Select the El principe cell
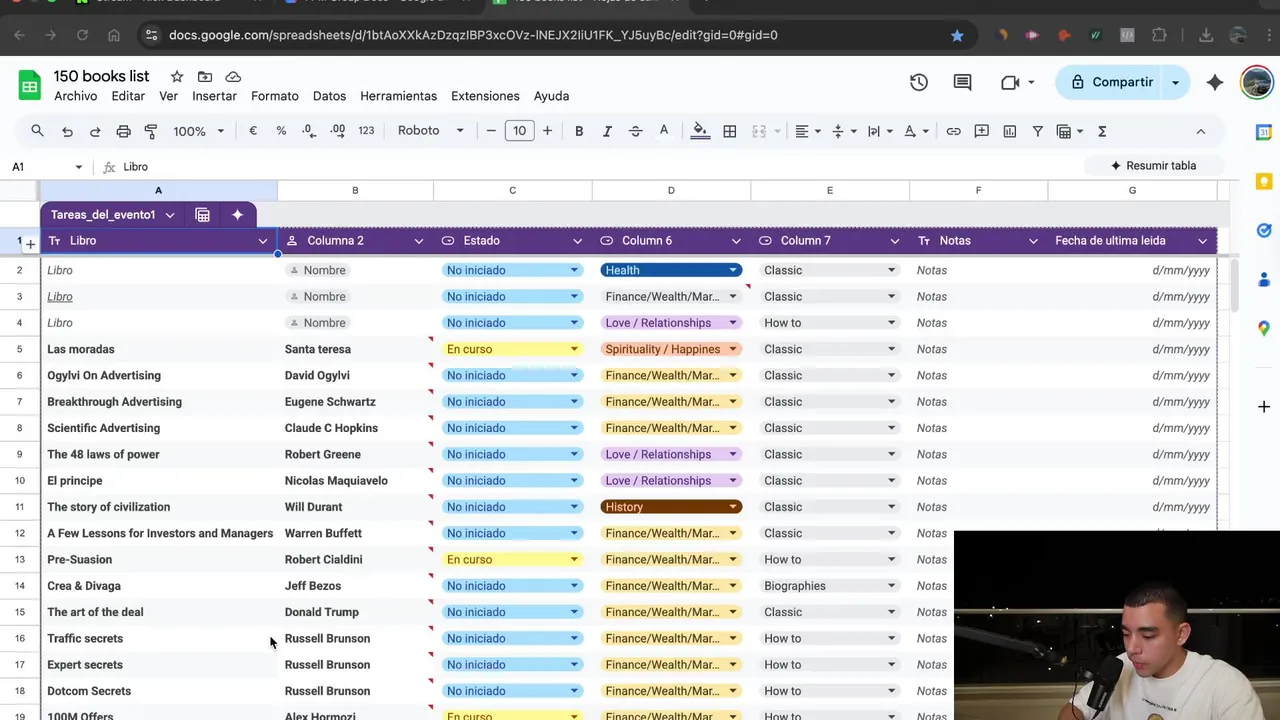 [x=158, y=481]
